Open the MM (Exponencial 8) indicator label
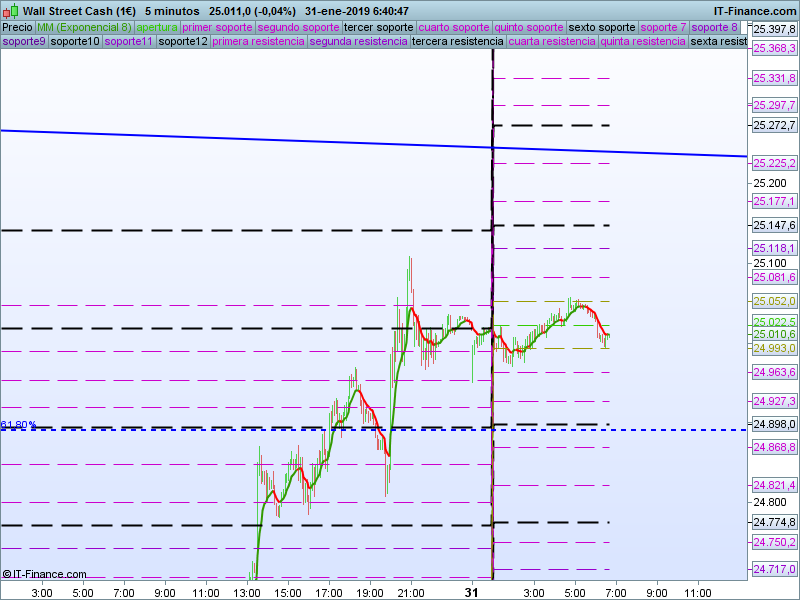This screenshot has height=600, width=800. coord(84,28)
